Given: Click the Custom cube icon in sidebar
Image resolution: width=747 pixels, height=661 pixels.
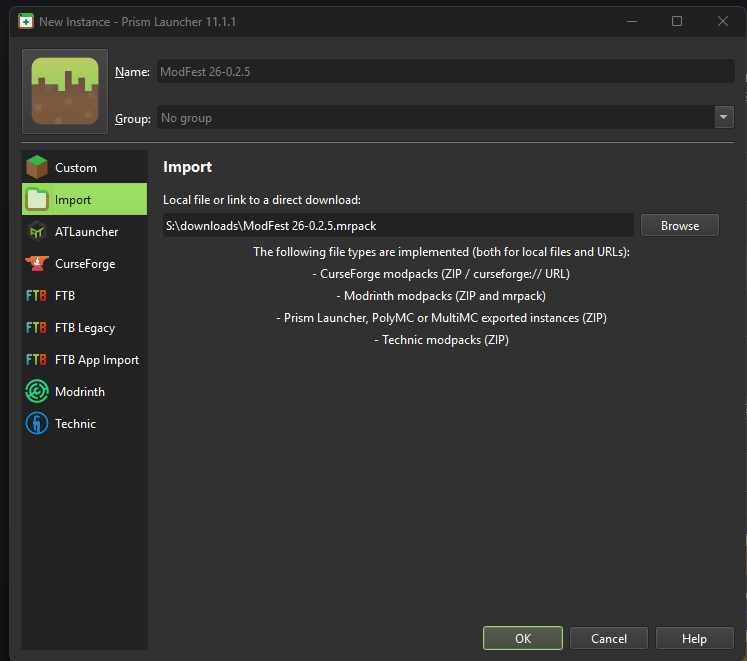Looking at the screenshot, I should [37, 167].
